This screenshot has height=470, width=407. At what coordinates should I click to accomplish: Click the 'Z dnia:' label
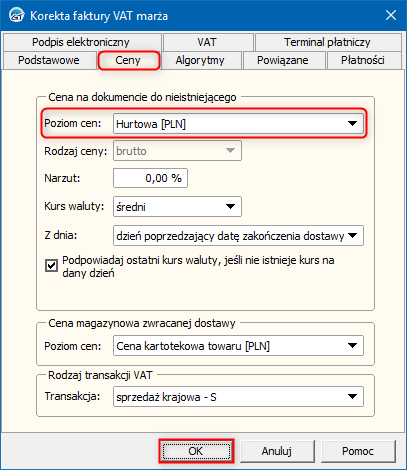click(x=61, y=235)
